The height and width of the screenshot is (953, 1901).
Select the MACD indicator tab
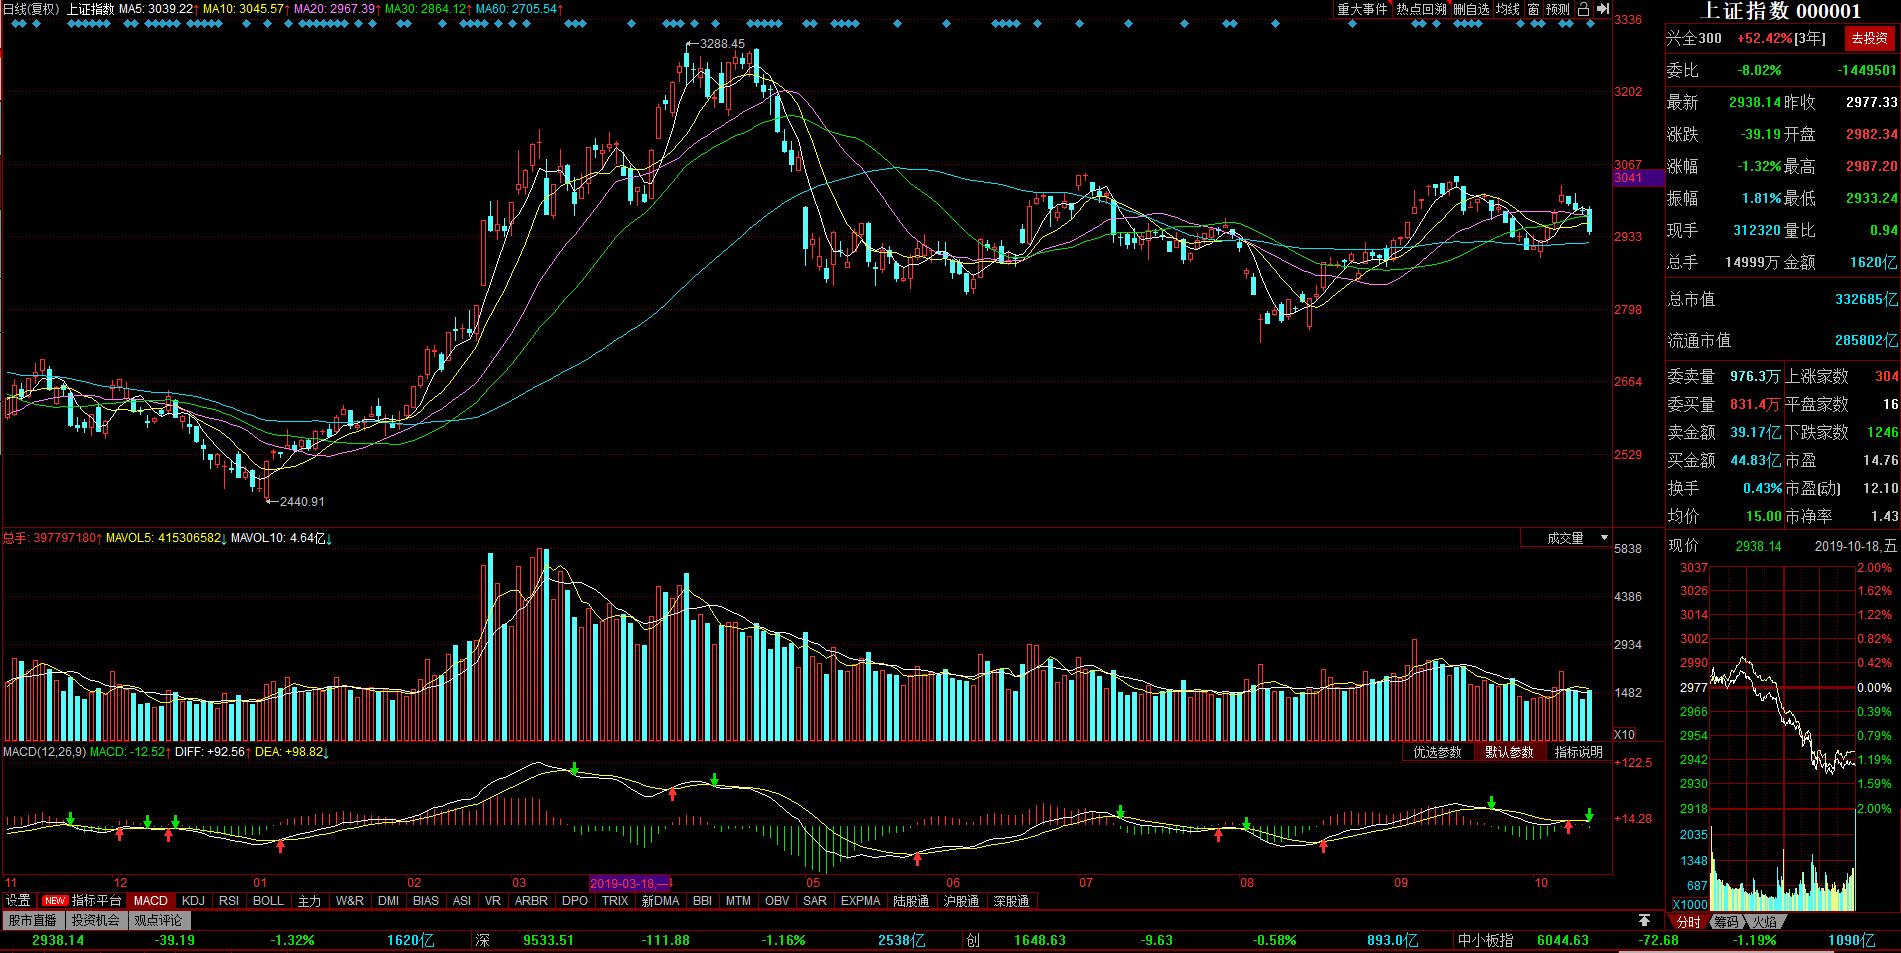[151, 901]
